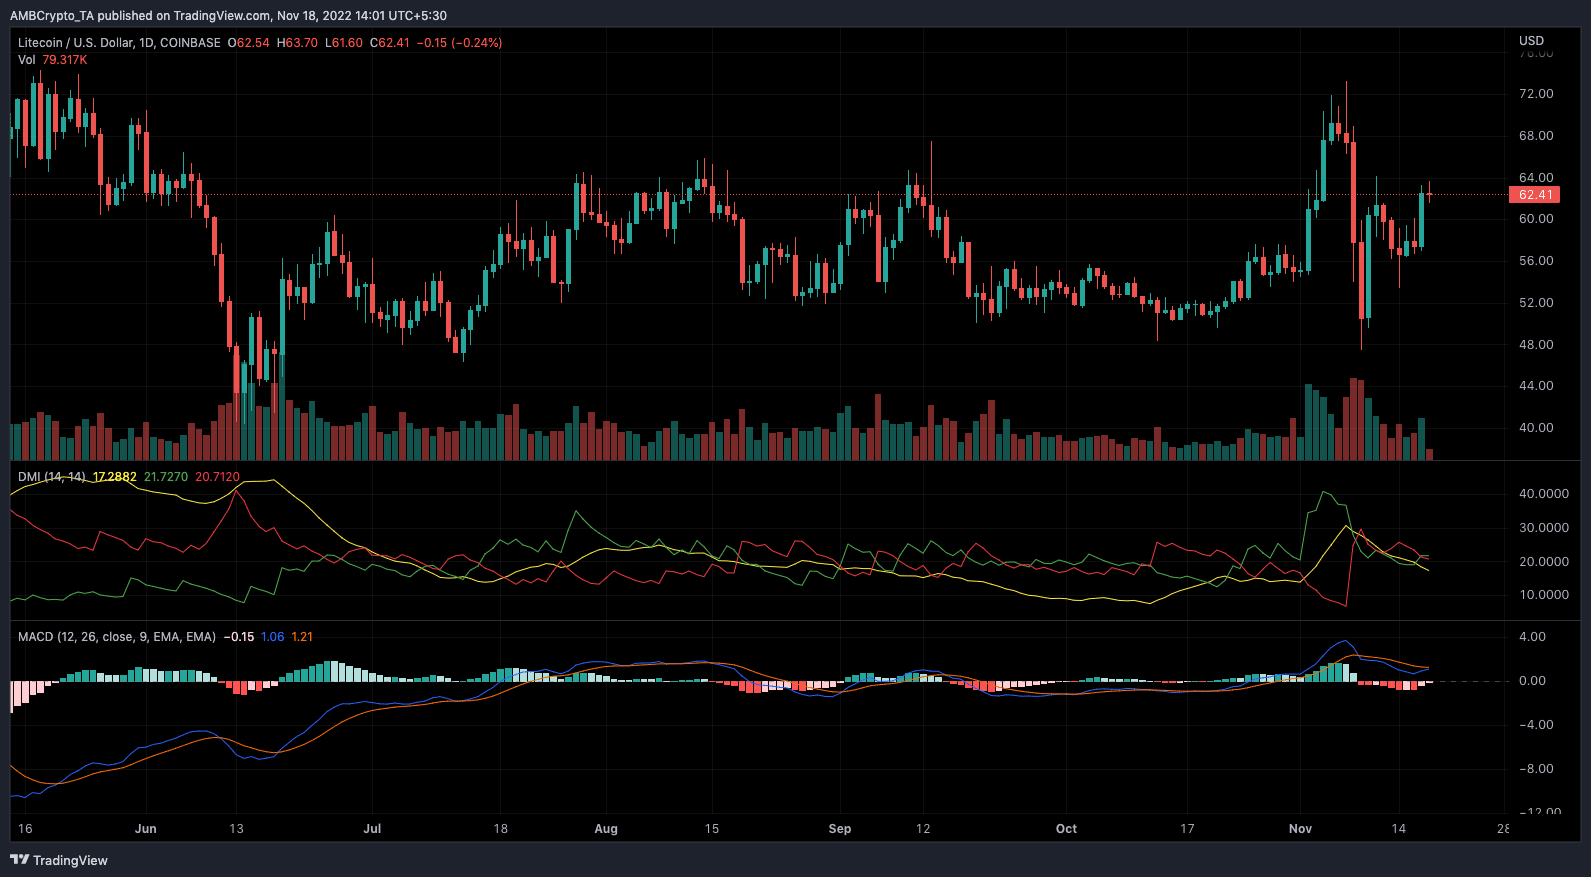This screenshot has width=1591, height=877.
Task: Click the 17 date label after Oct
Action: [1187, 829]
